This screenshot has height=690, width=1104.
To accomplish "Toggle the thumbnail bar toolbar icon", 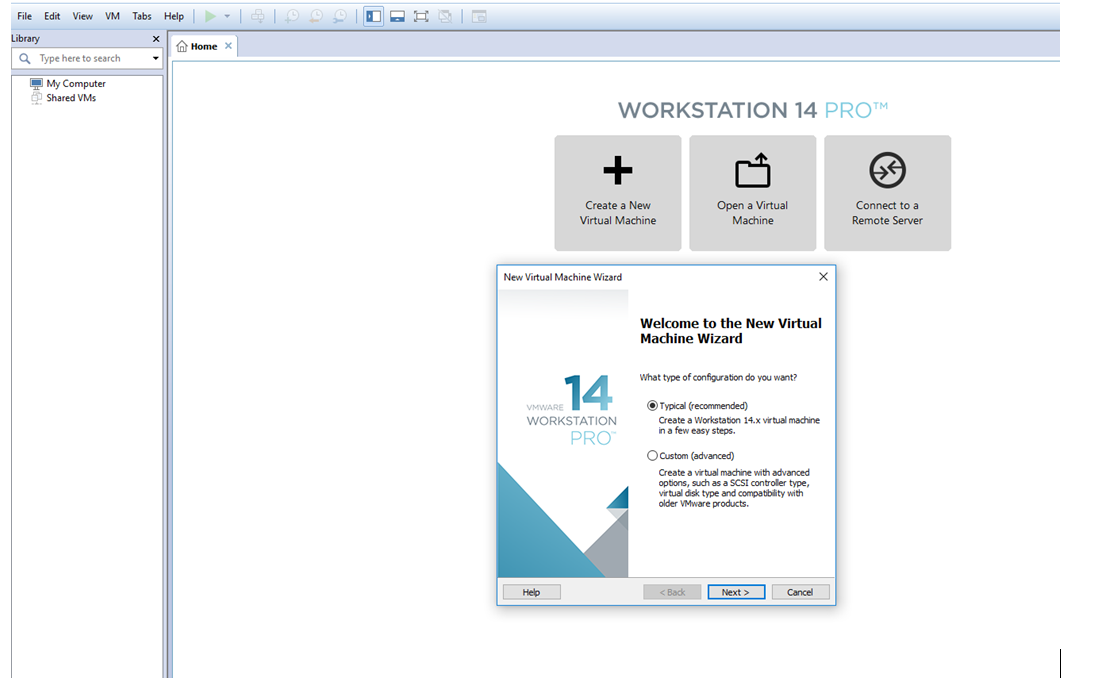I will pyautogui.click(x=397, y=16).
